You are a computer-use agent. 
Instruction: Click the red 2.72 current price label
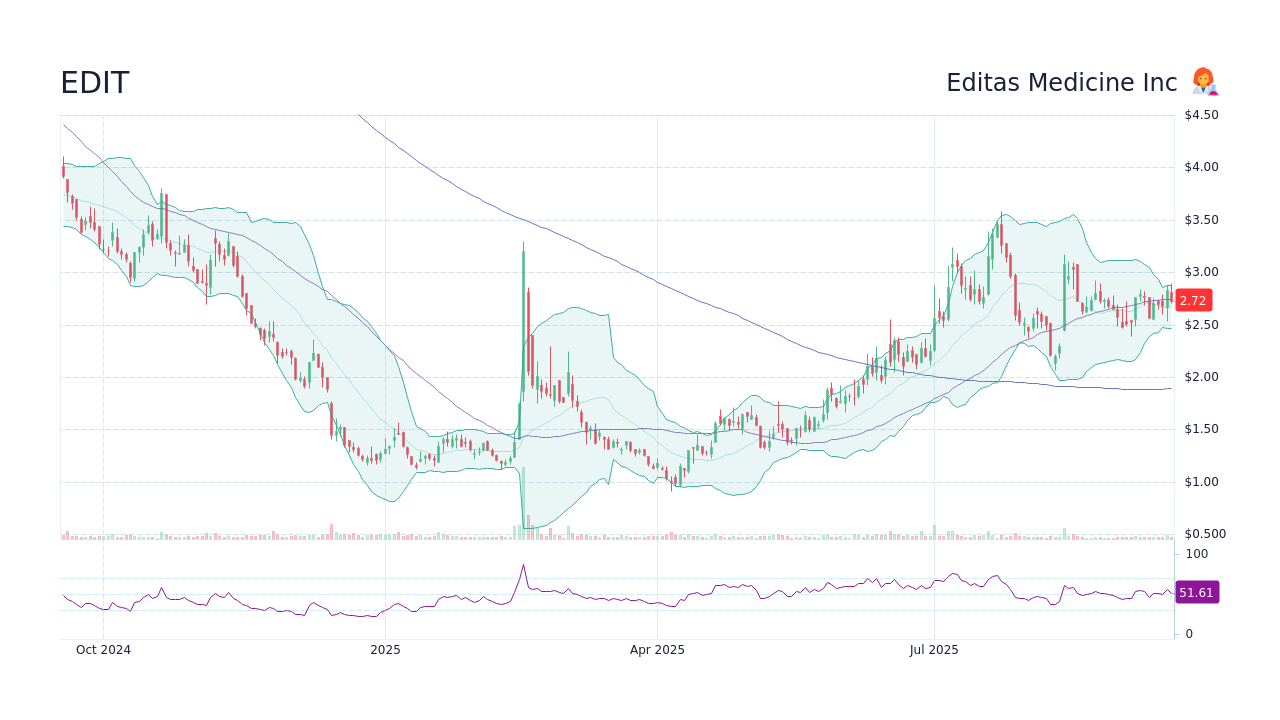(x=1193, y=300)
